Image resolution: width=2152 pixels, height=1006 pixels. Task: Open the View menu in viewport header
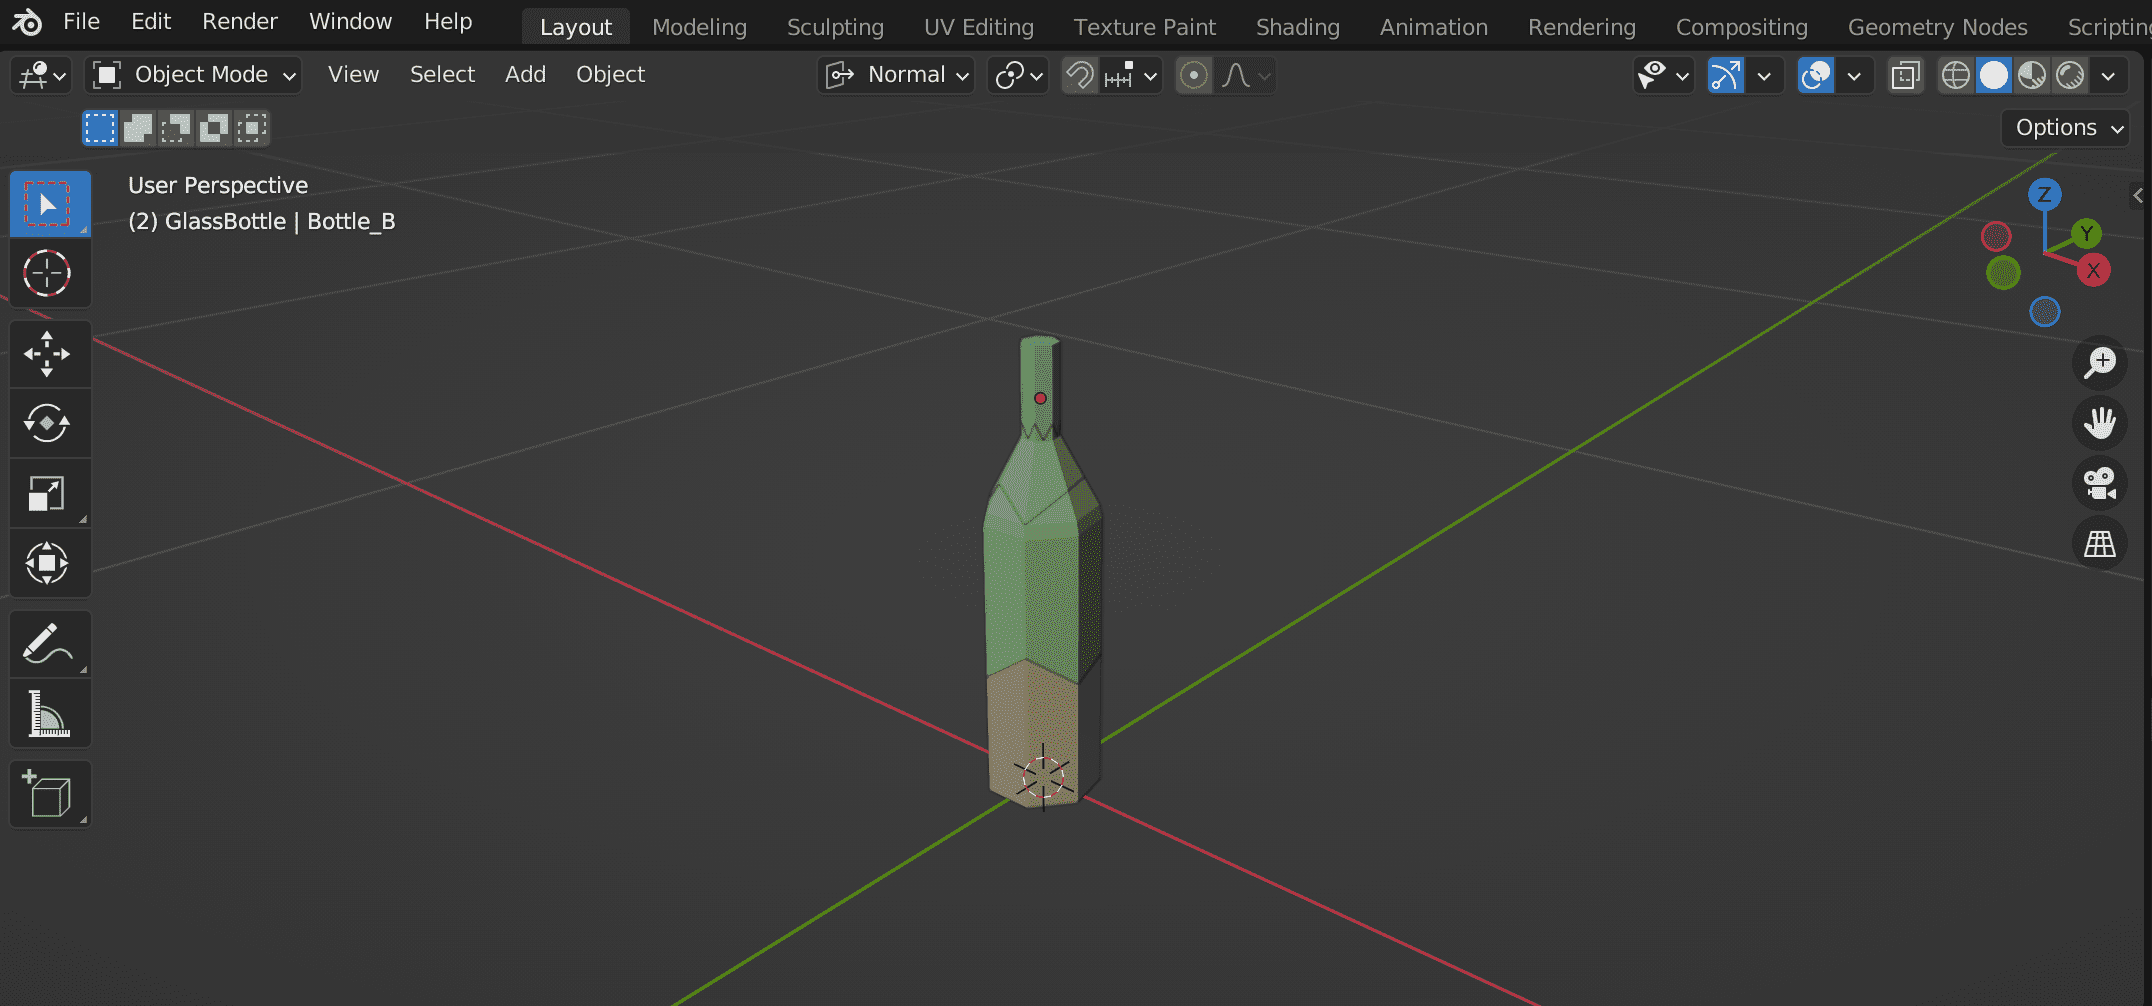pos(353,75)
